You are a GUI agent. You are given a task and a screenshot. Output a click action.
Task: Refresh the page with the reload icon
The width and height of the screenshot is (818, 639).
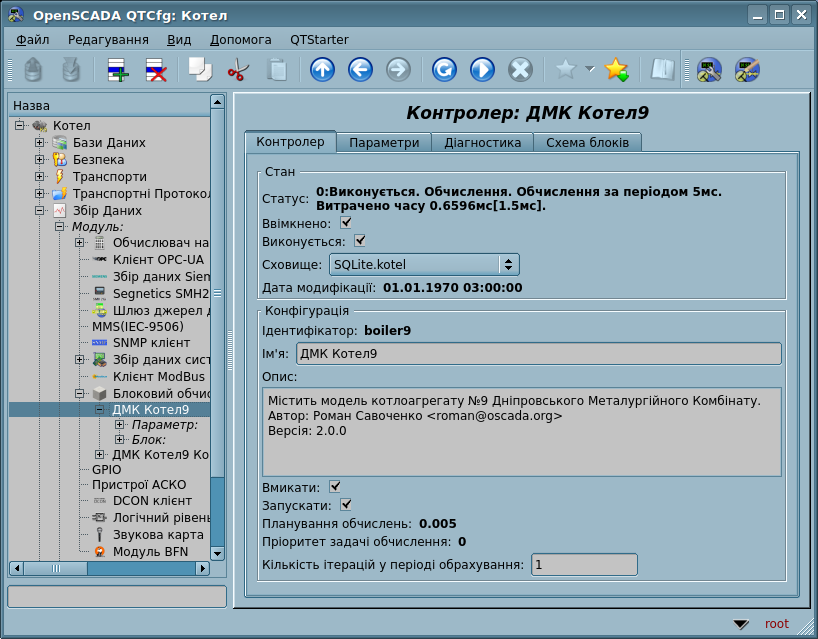(444, 70)
